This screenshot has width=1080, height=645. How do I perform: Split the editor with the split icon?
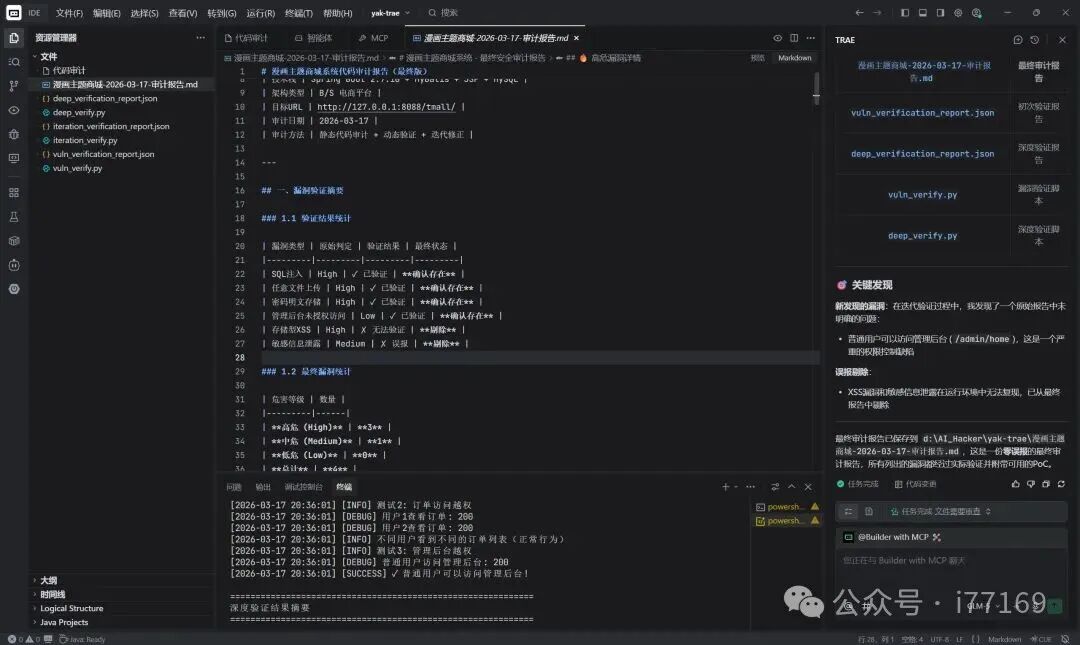794,38
